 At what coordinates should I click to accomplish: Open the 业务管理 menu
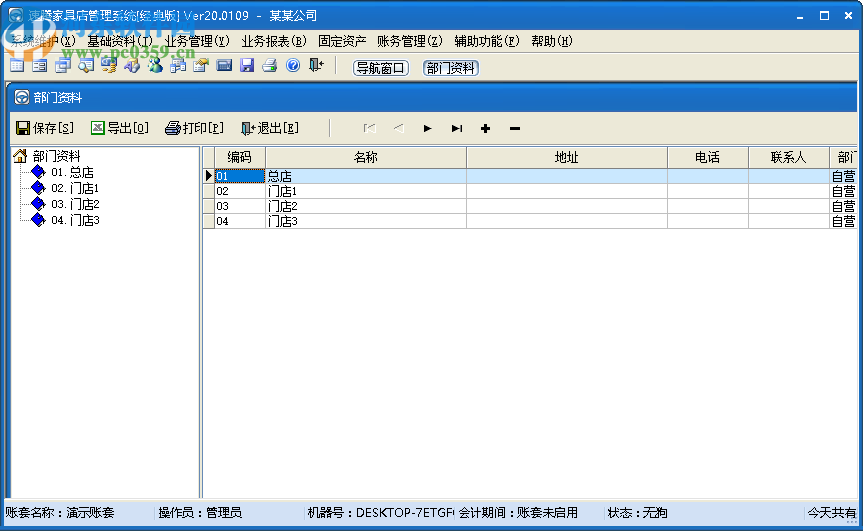[x=197, y=41]
